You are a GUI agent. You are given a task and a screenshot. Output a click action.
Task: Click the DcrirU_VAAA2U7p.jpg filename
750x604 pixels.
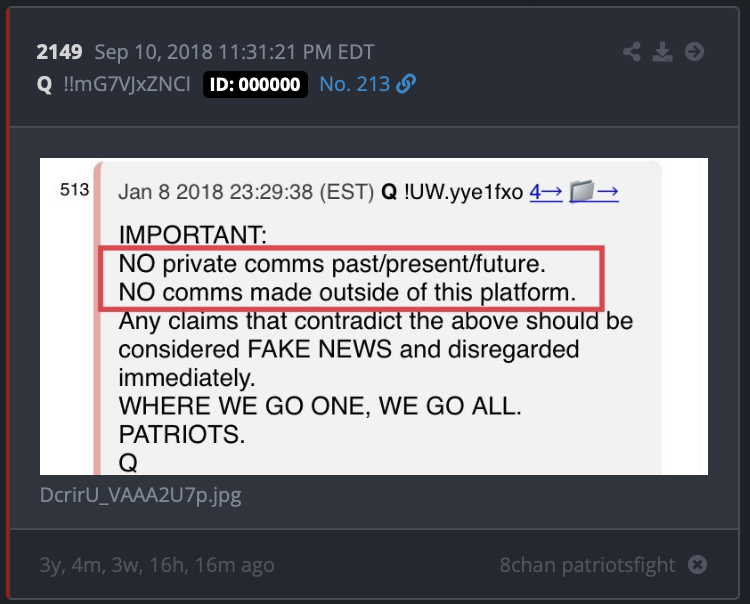click(141, 495)
